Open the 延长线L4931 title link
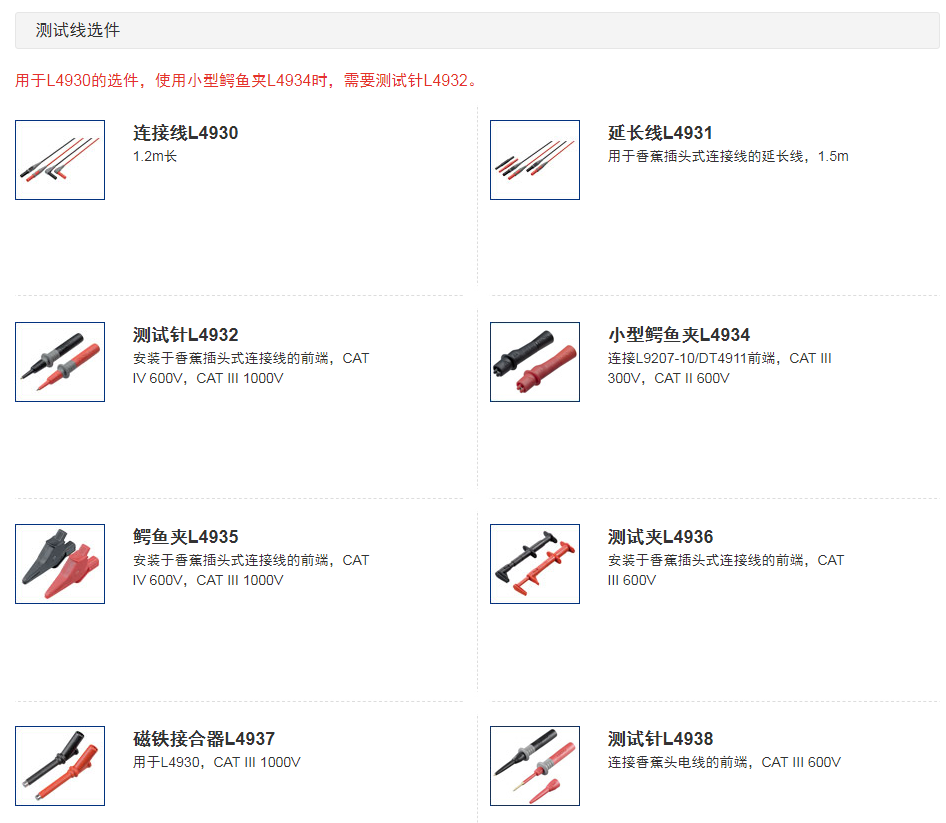 pyautogui.click(x=660, y=133)
